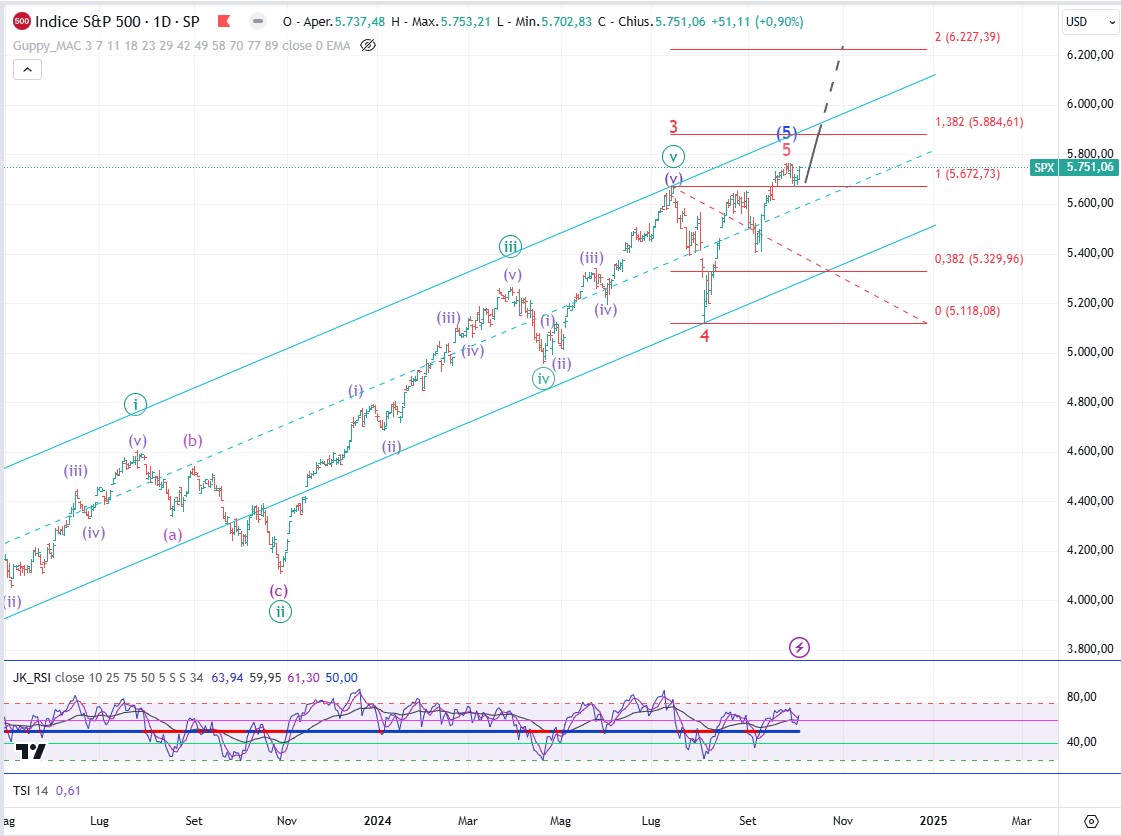Click the Mag label on the time axis
1121x836 pixels.
tap(560, 821)
